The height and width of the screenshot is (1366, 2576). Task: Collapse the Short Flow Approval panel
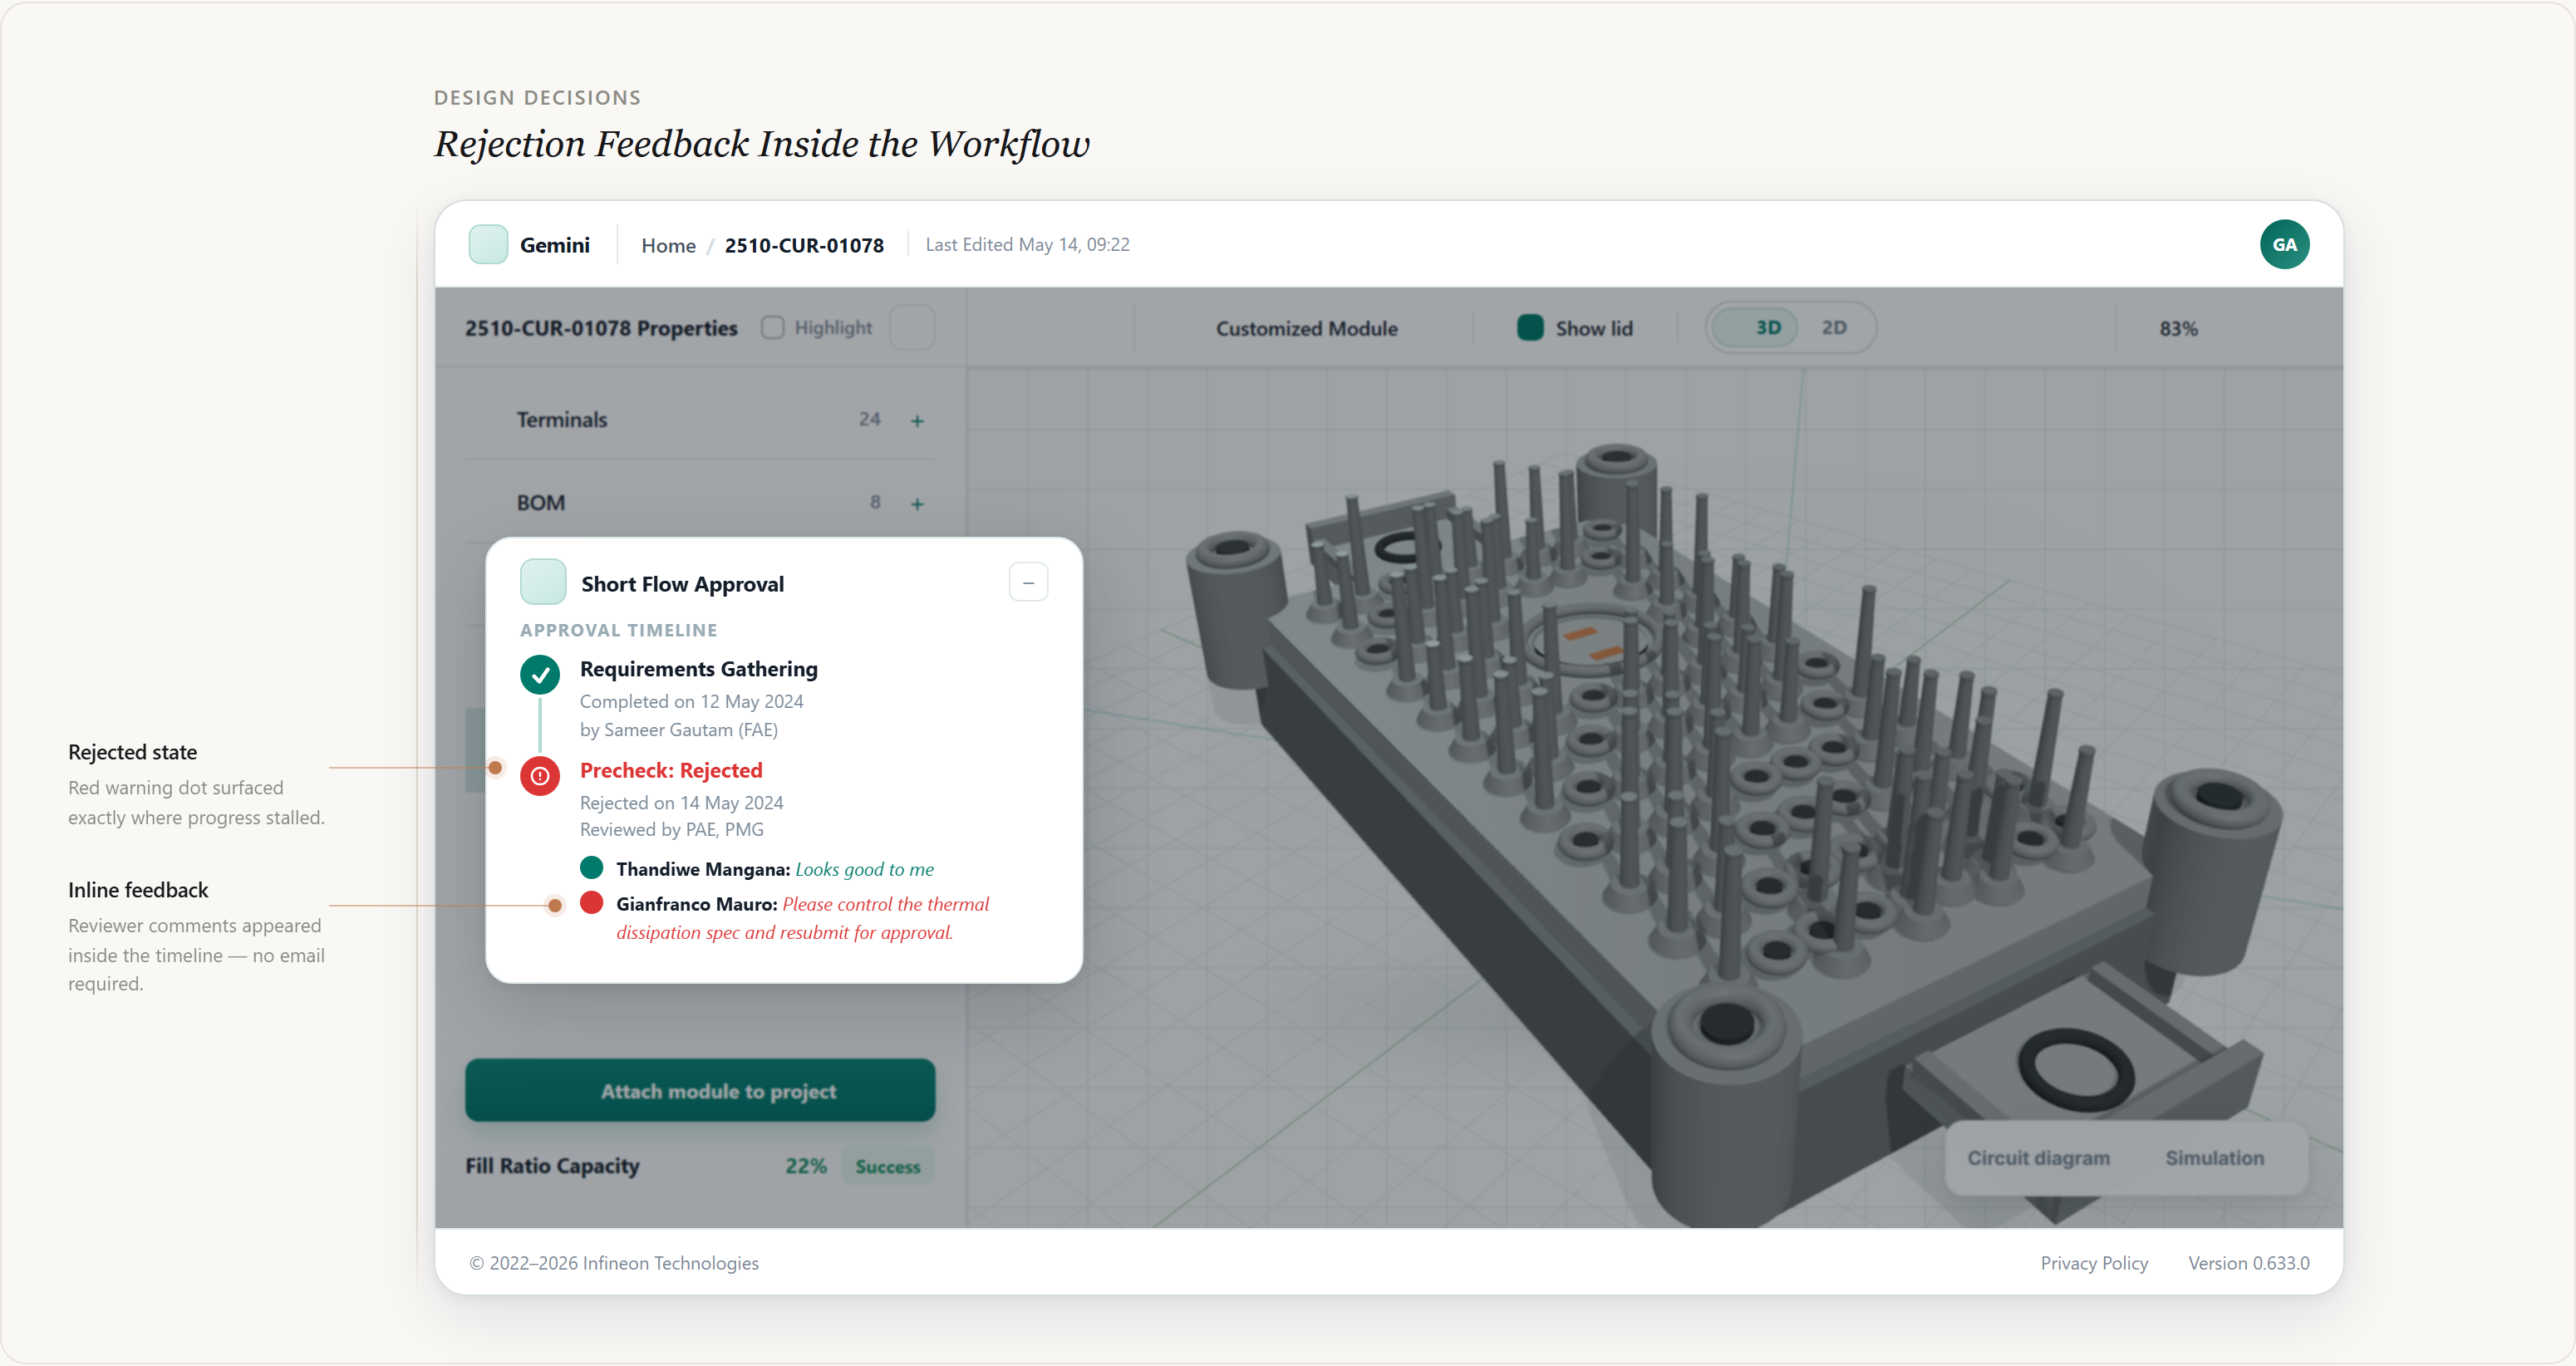click(x=1028, y=582)
